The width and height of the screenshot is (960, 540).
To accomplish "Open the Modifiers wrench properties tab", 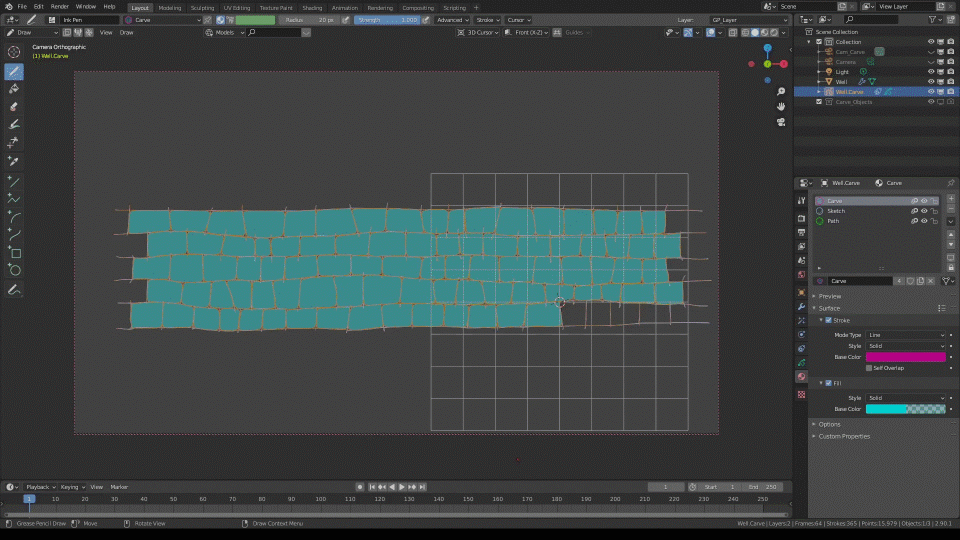I will (801, 306).
